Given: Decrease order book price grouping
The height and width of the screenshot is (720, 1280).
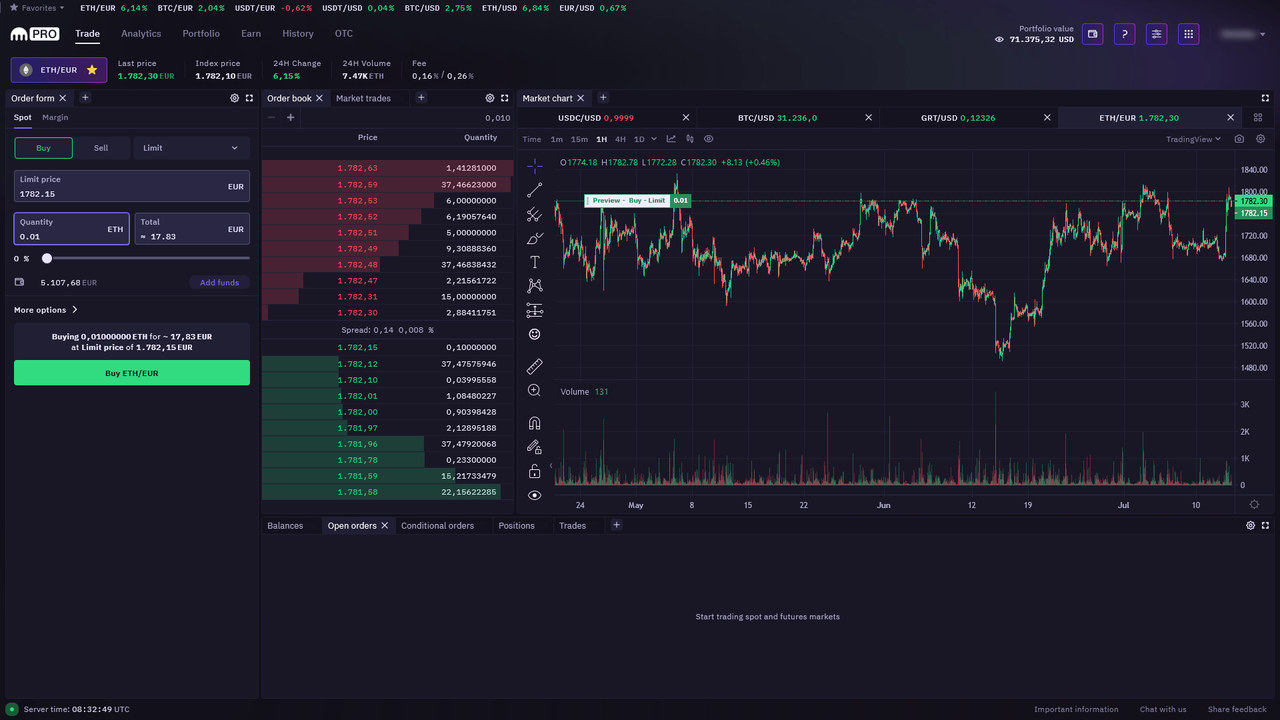Looking at the screenshot, I should 271,118.
